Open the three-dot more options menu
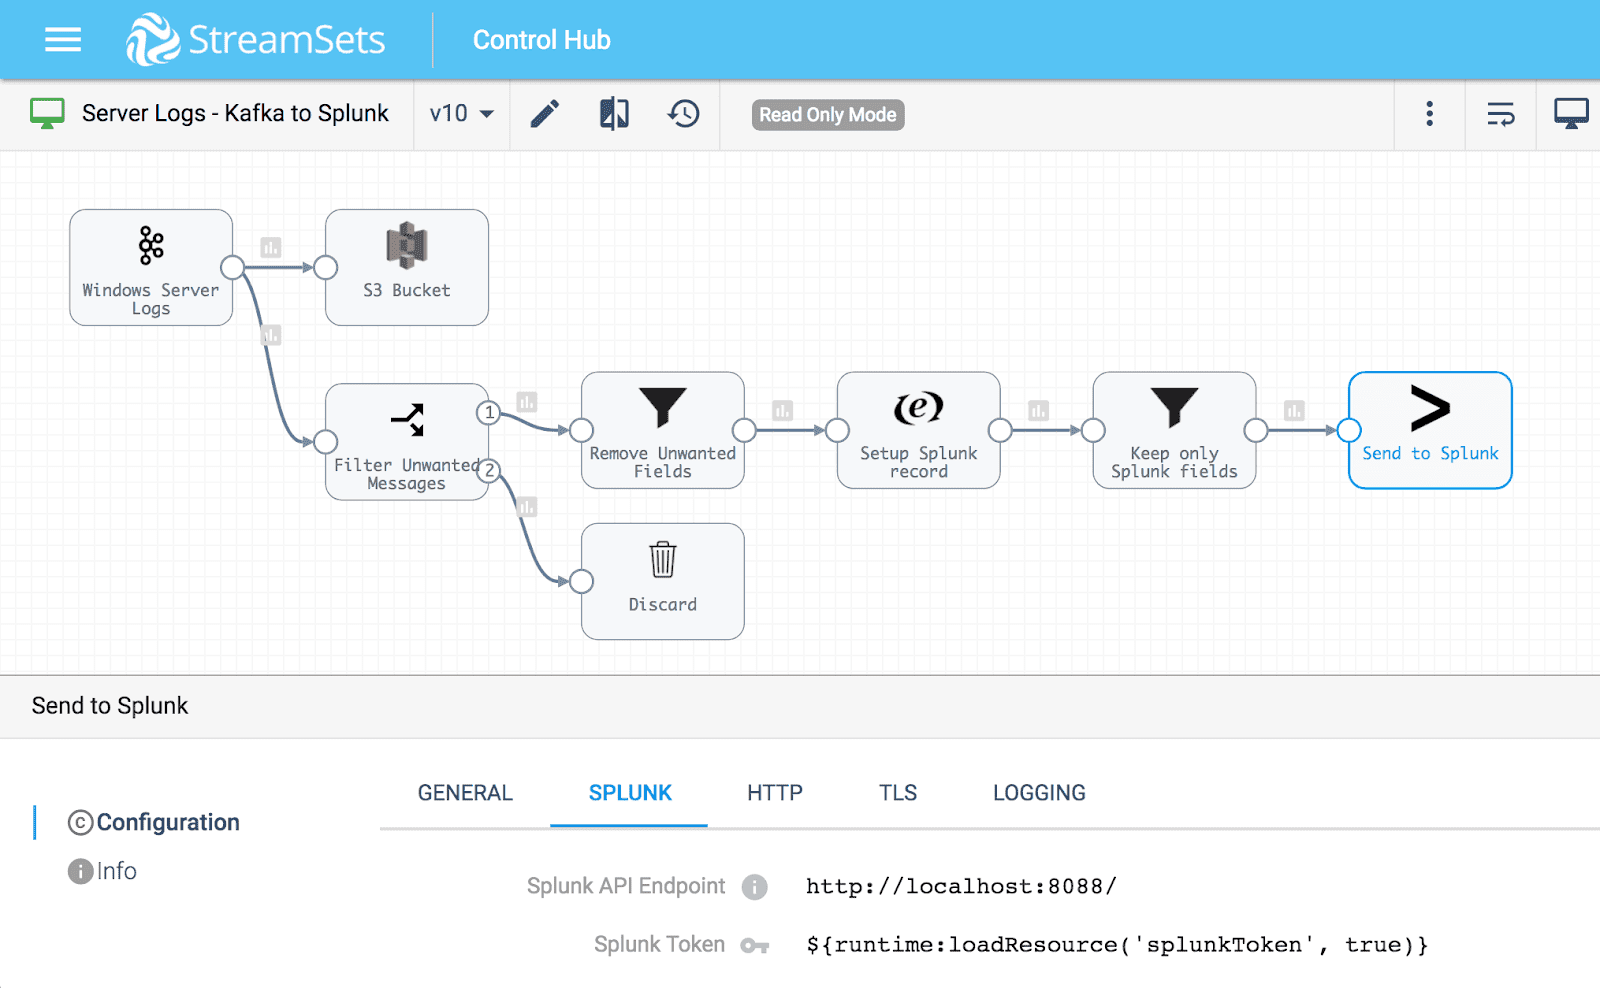The width and height of the screenshot is (1600, 988). tap(1430, 114)
